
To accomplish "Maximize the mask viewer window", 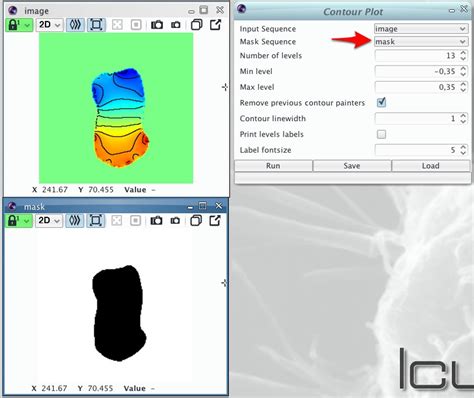I will pos(202,206).
